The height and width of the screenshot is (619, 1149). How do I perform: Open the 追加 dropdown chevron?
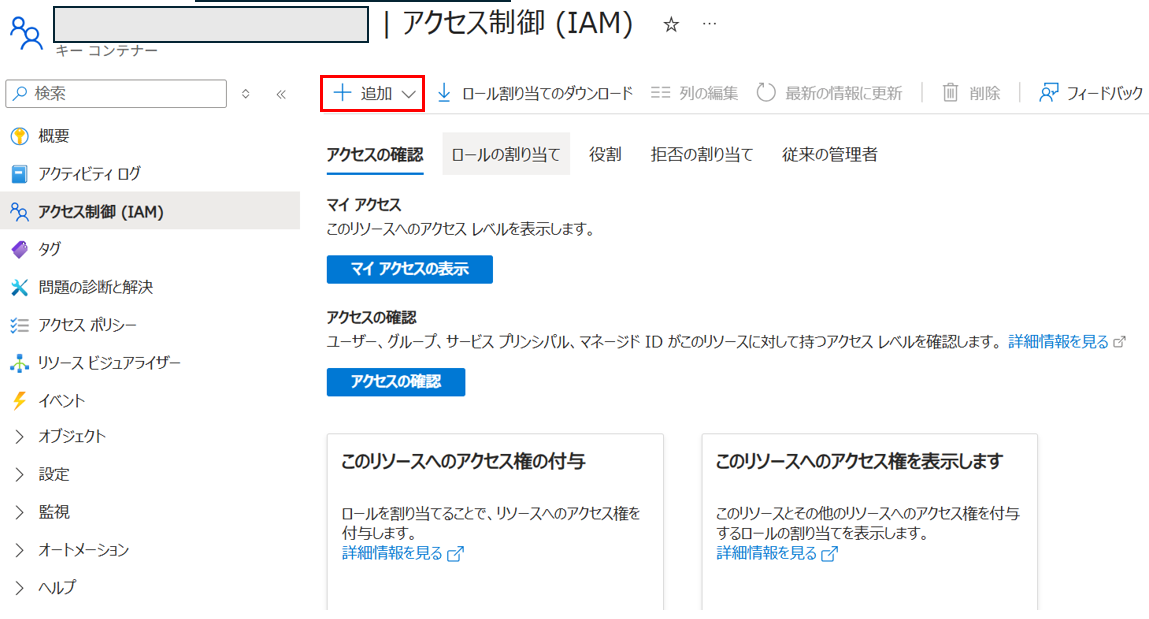(x=409, y=94)
